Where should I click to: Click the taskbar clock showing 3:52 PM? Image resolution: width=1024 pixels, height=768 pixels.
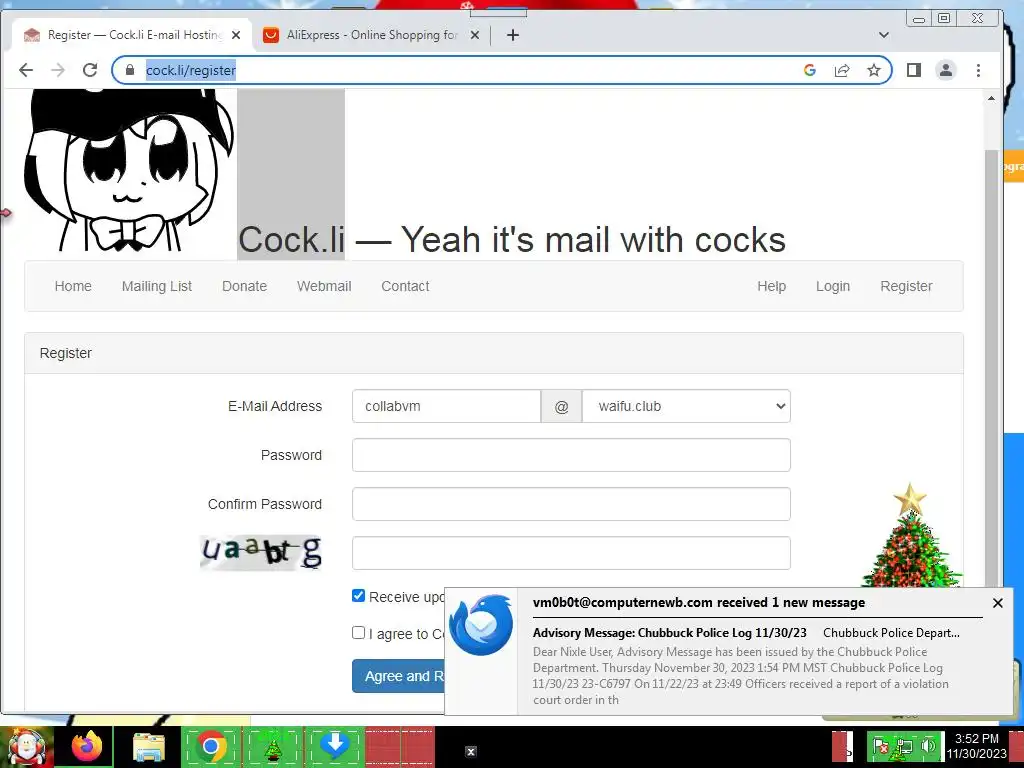pyautogui.click(x=976, y=746)
